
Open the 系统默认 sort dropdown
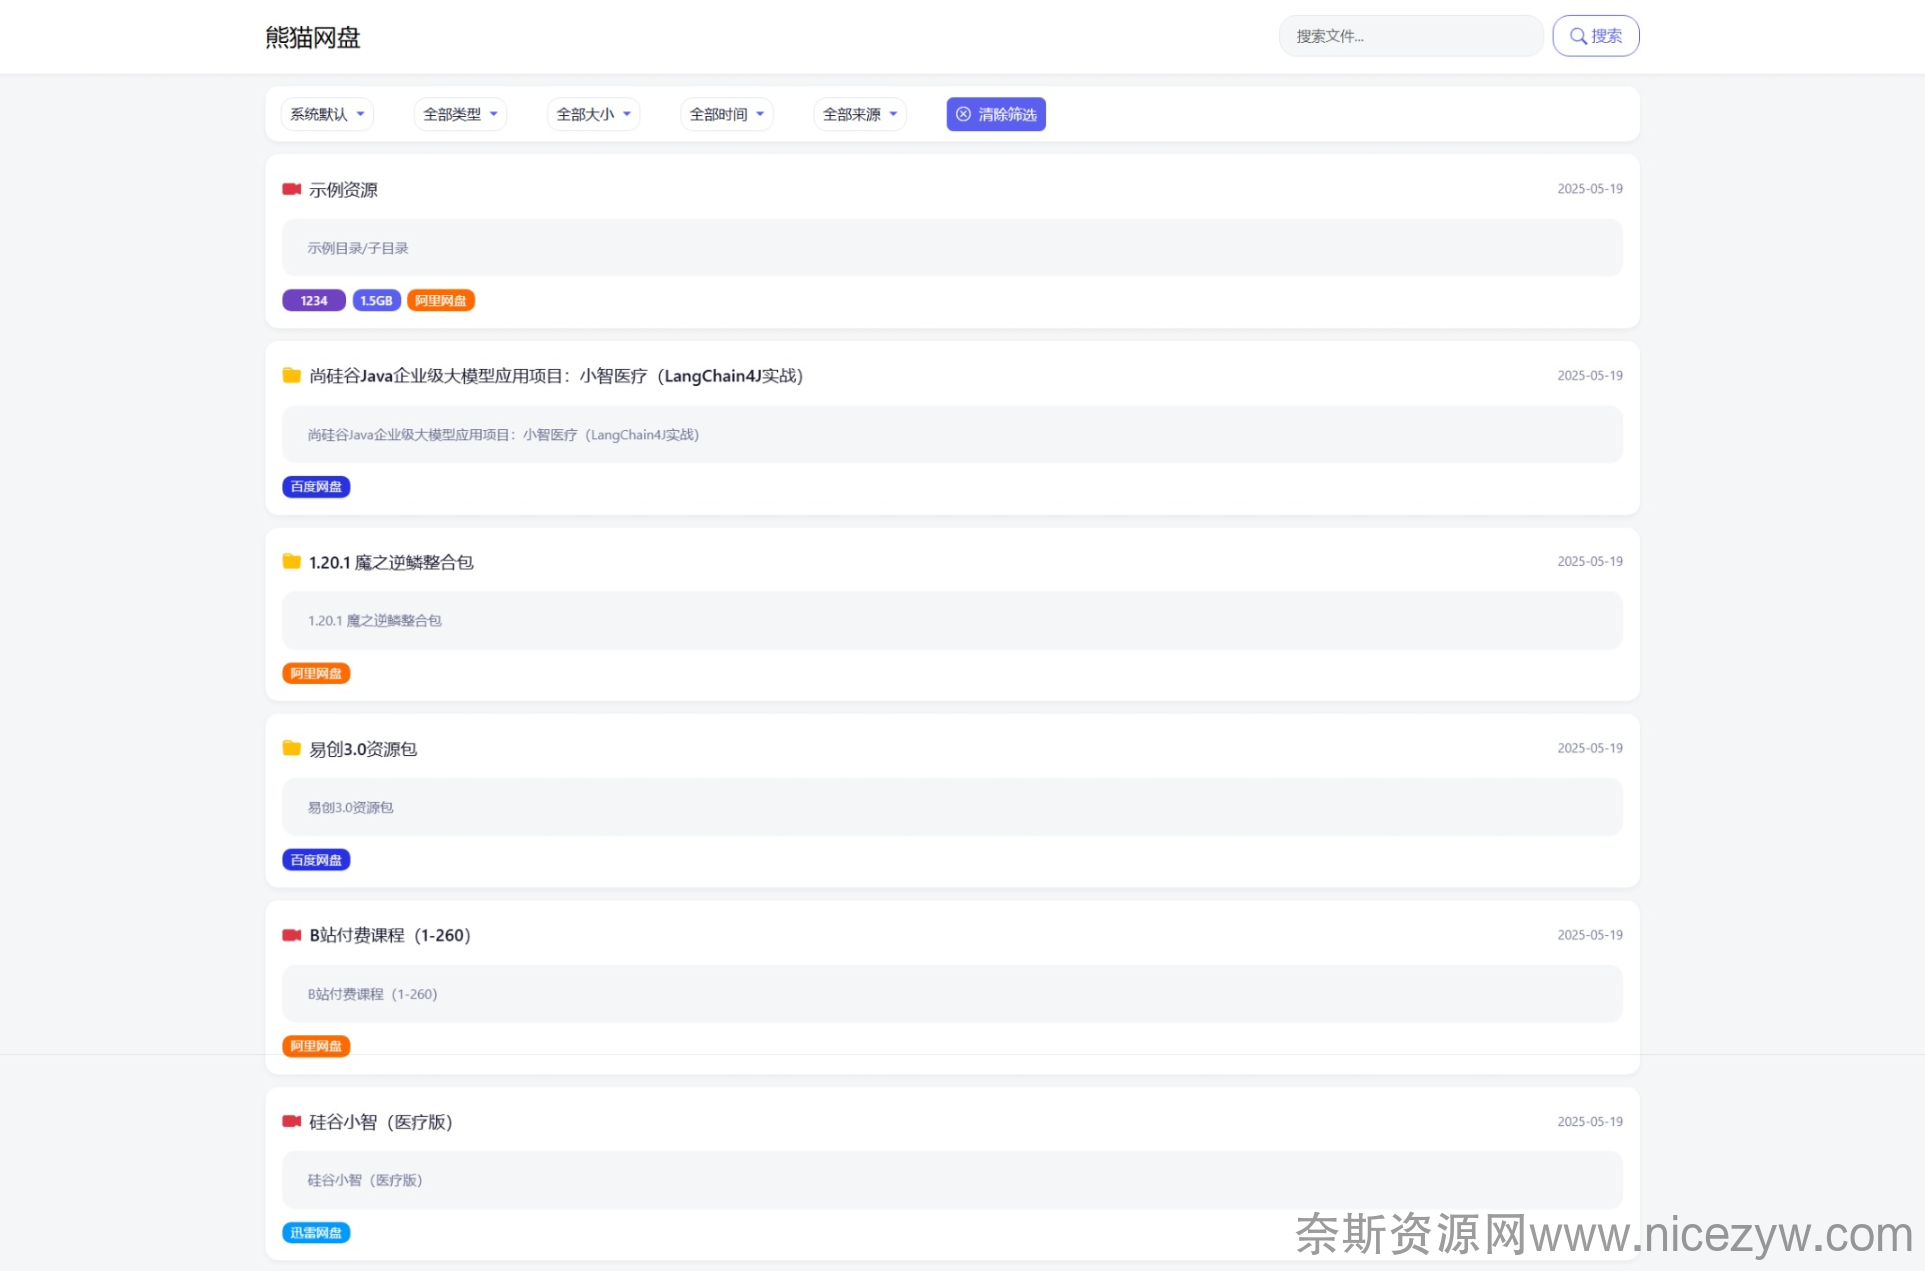(x=327, y=114)
